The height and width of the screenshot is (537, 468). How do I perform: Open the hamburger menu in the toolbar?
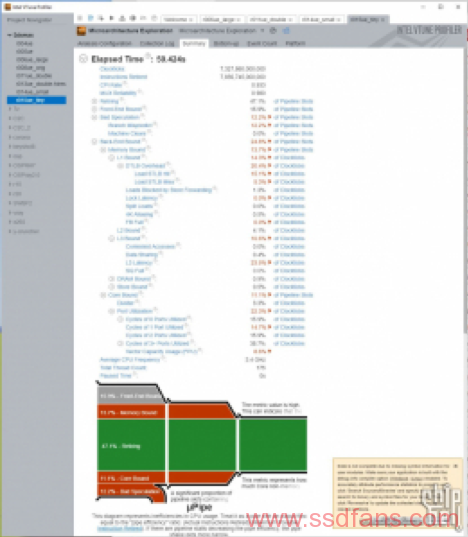click(x=80, y=18)
